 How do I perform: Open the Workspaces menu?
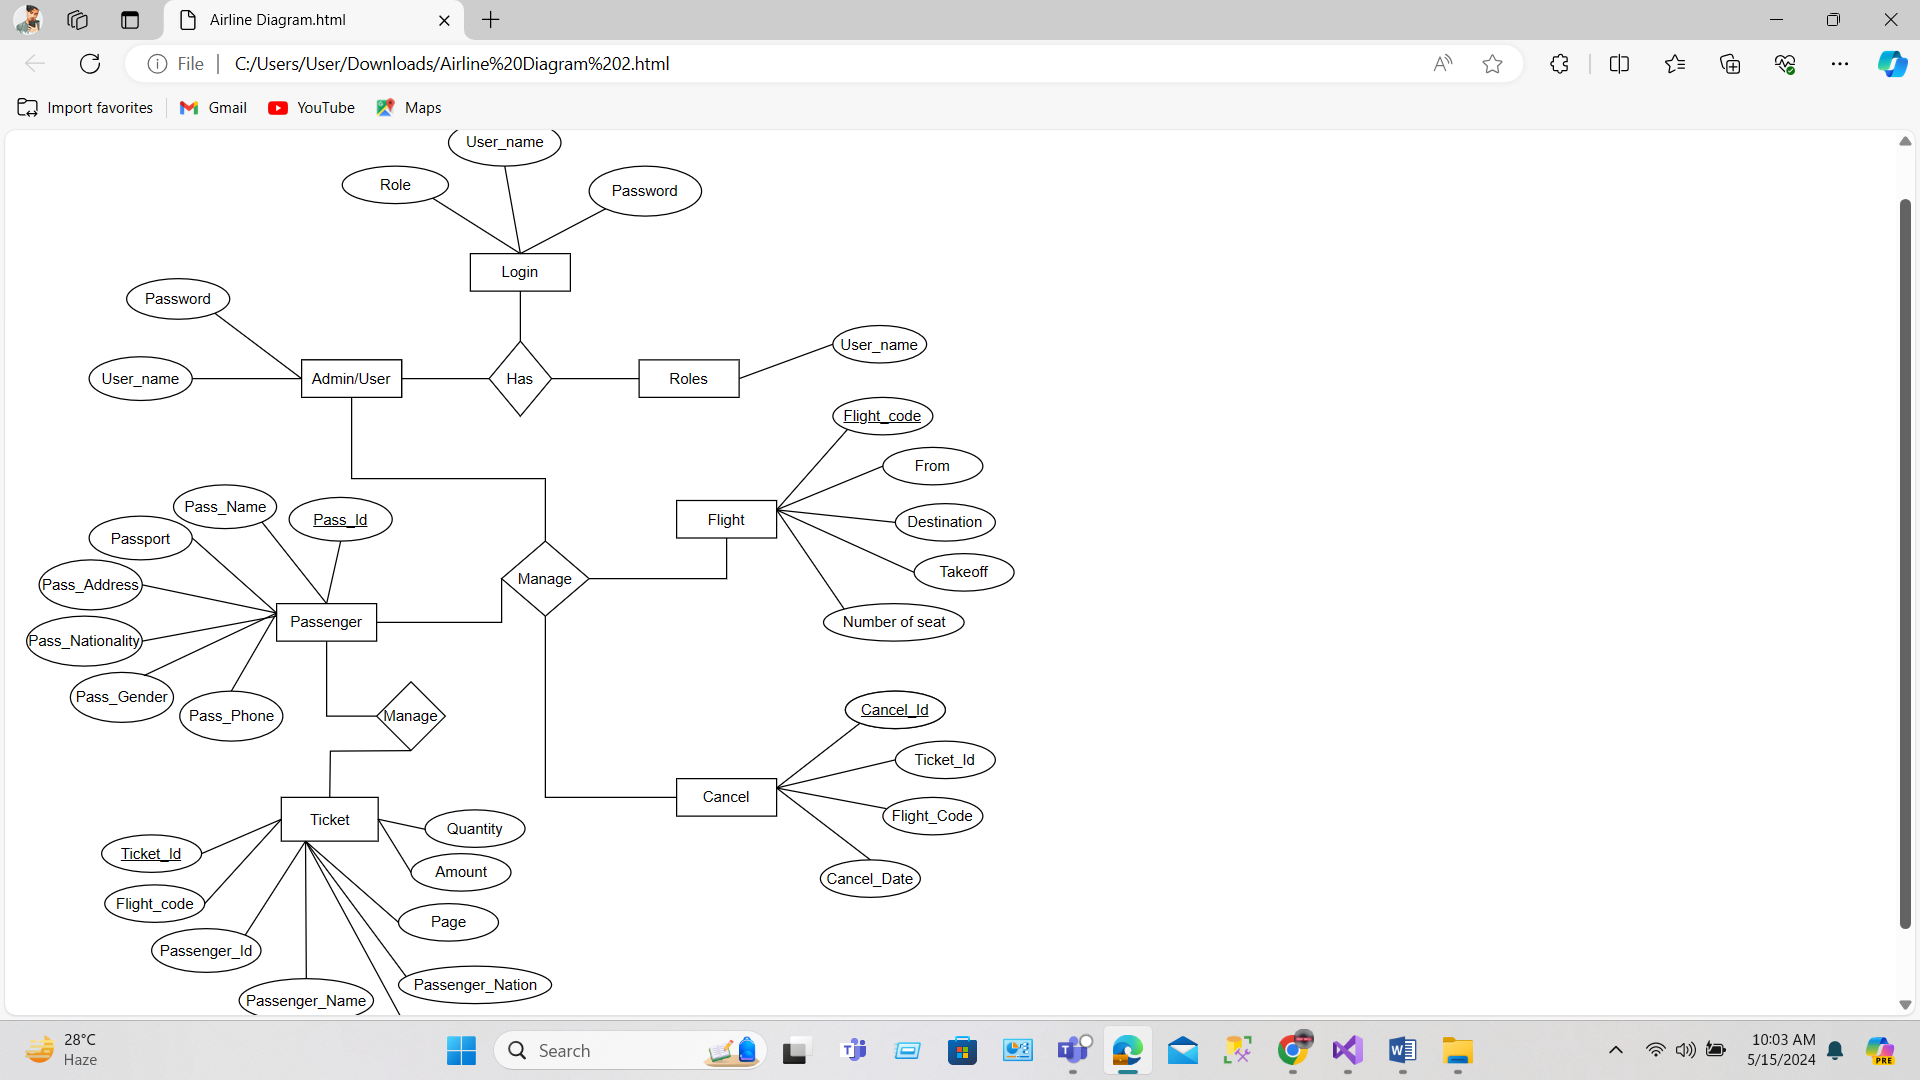tap(77, 20)
